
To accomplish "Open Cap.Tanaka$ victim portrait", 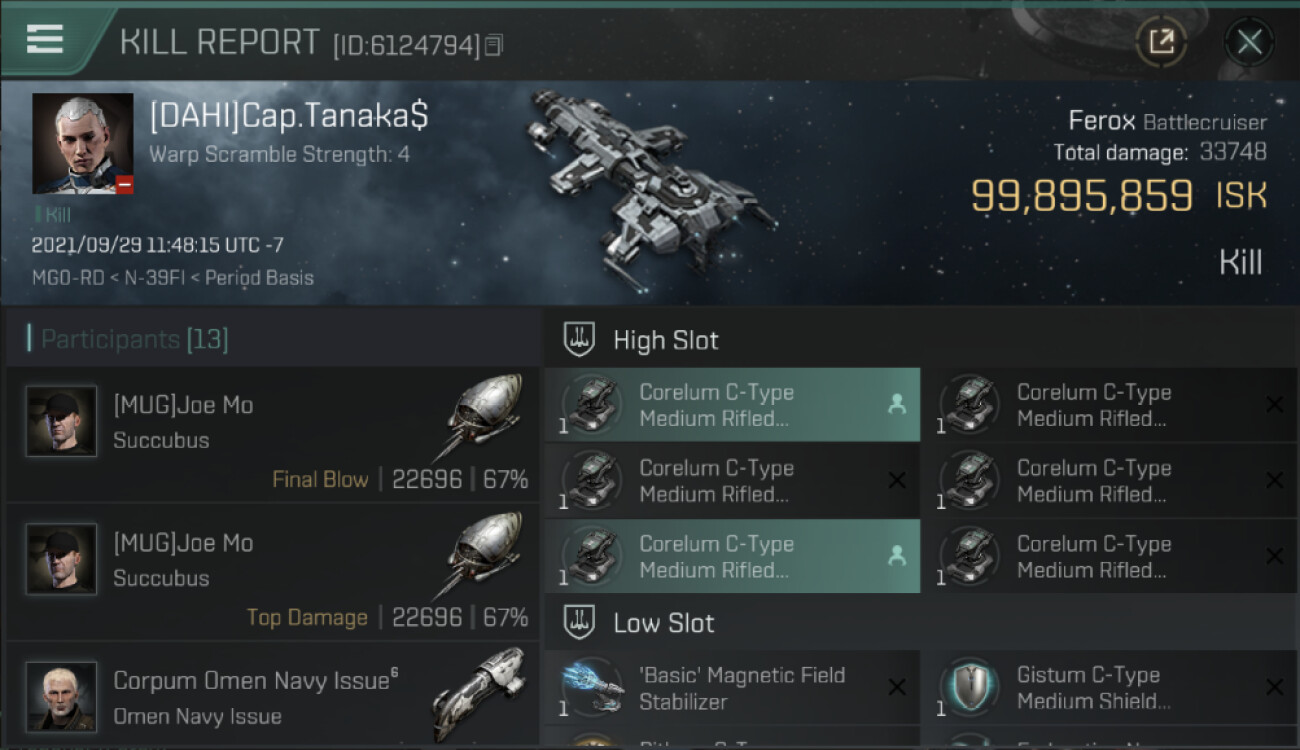I will tap(83, 143).
